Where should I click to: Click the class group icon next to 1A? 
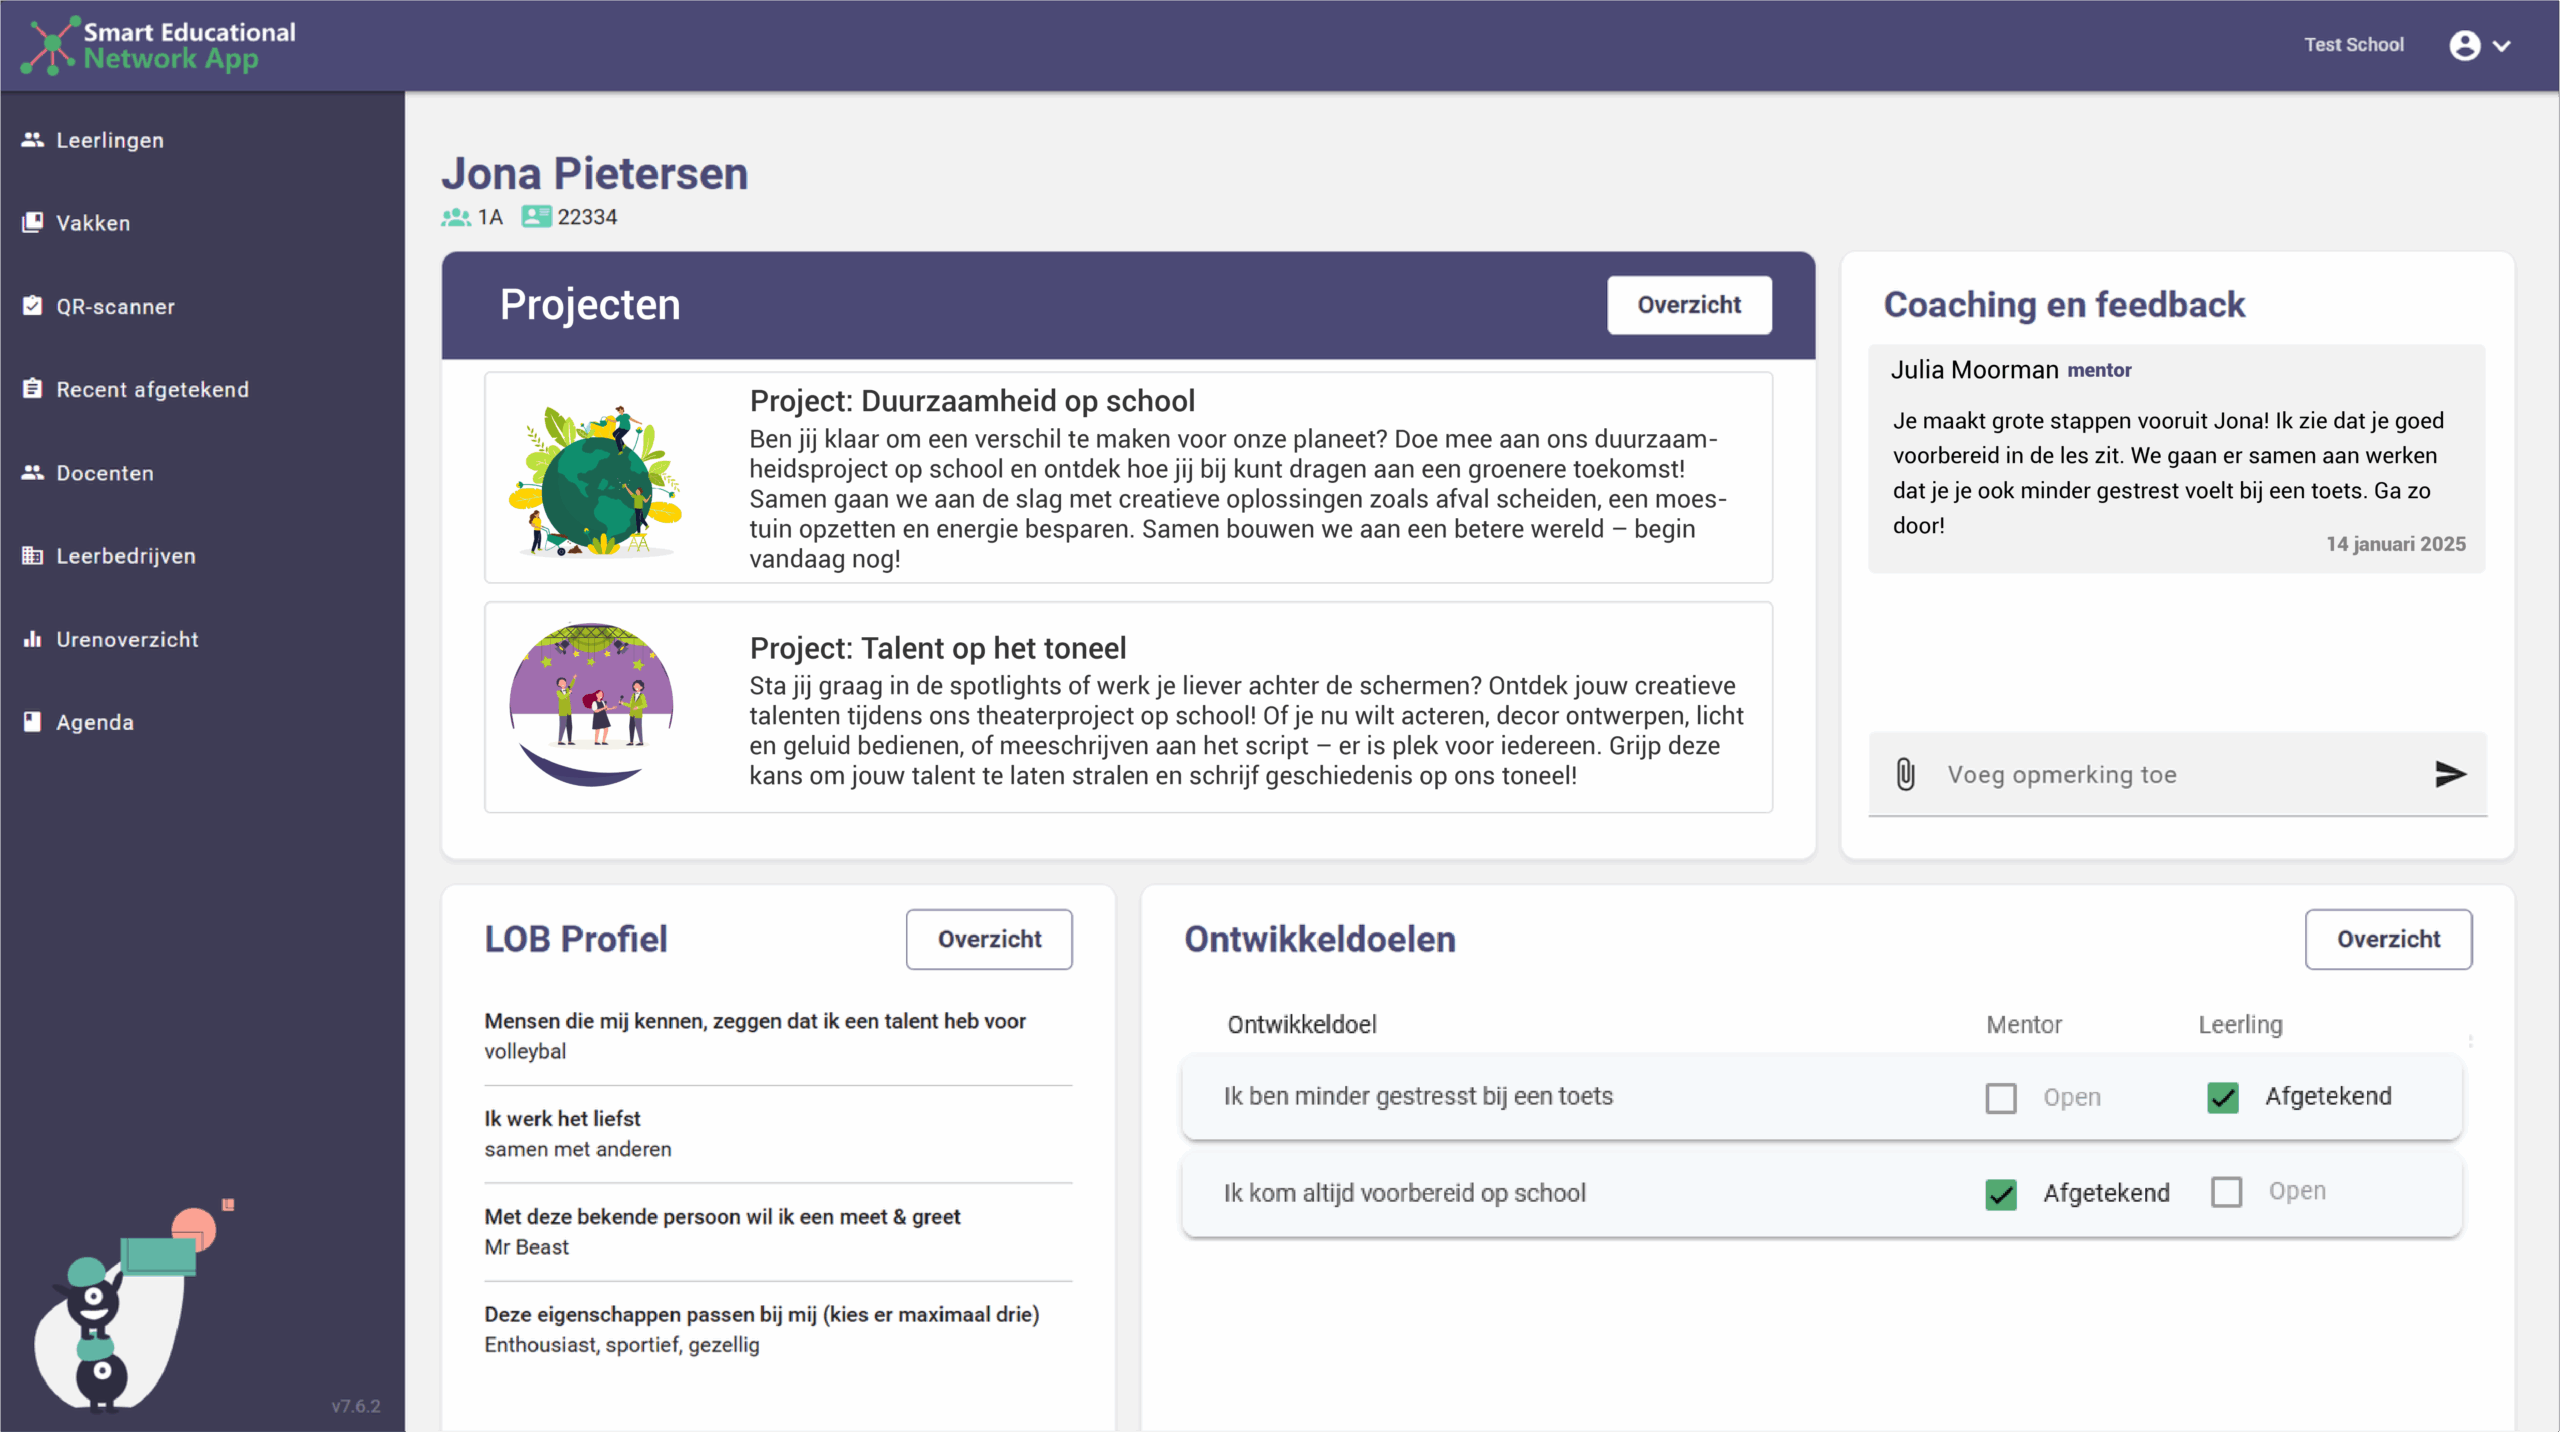pyautogui.click(x=456, y=217)
